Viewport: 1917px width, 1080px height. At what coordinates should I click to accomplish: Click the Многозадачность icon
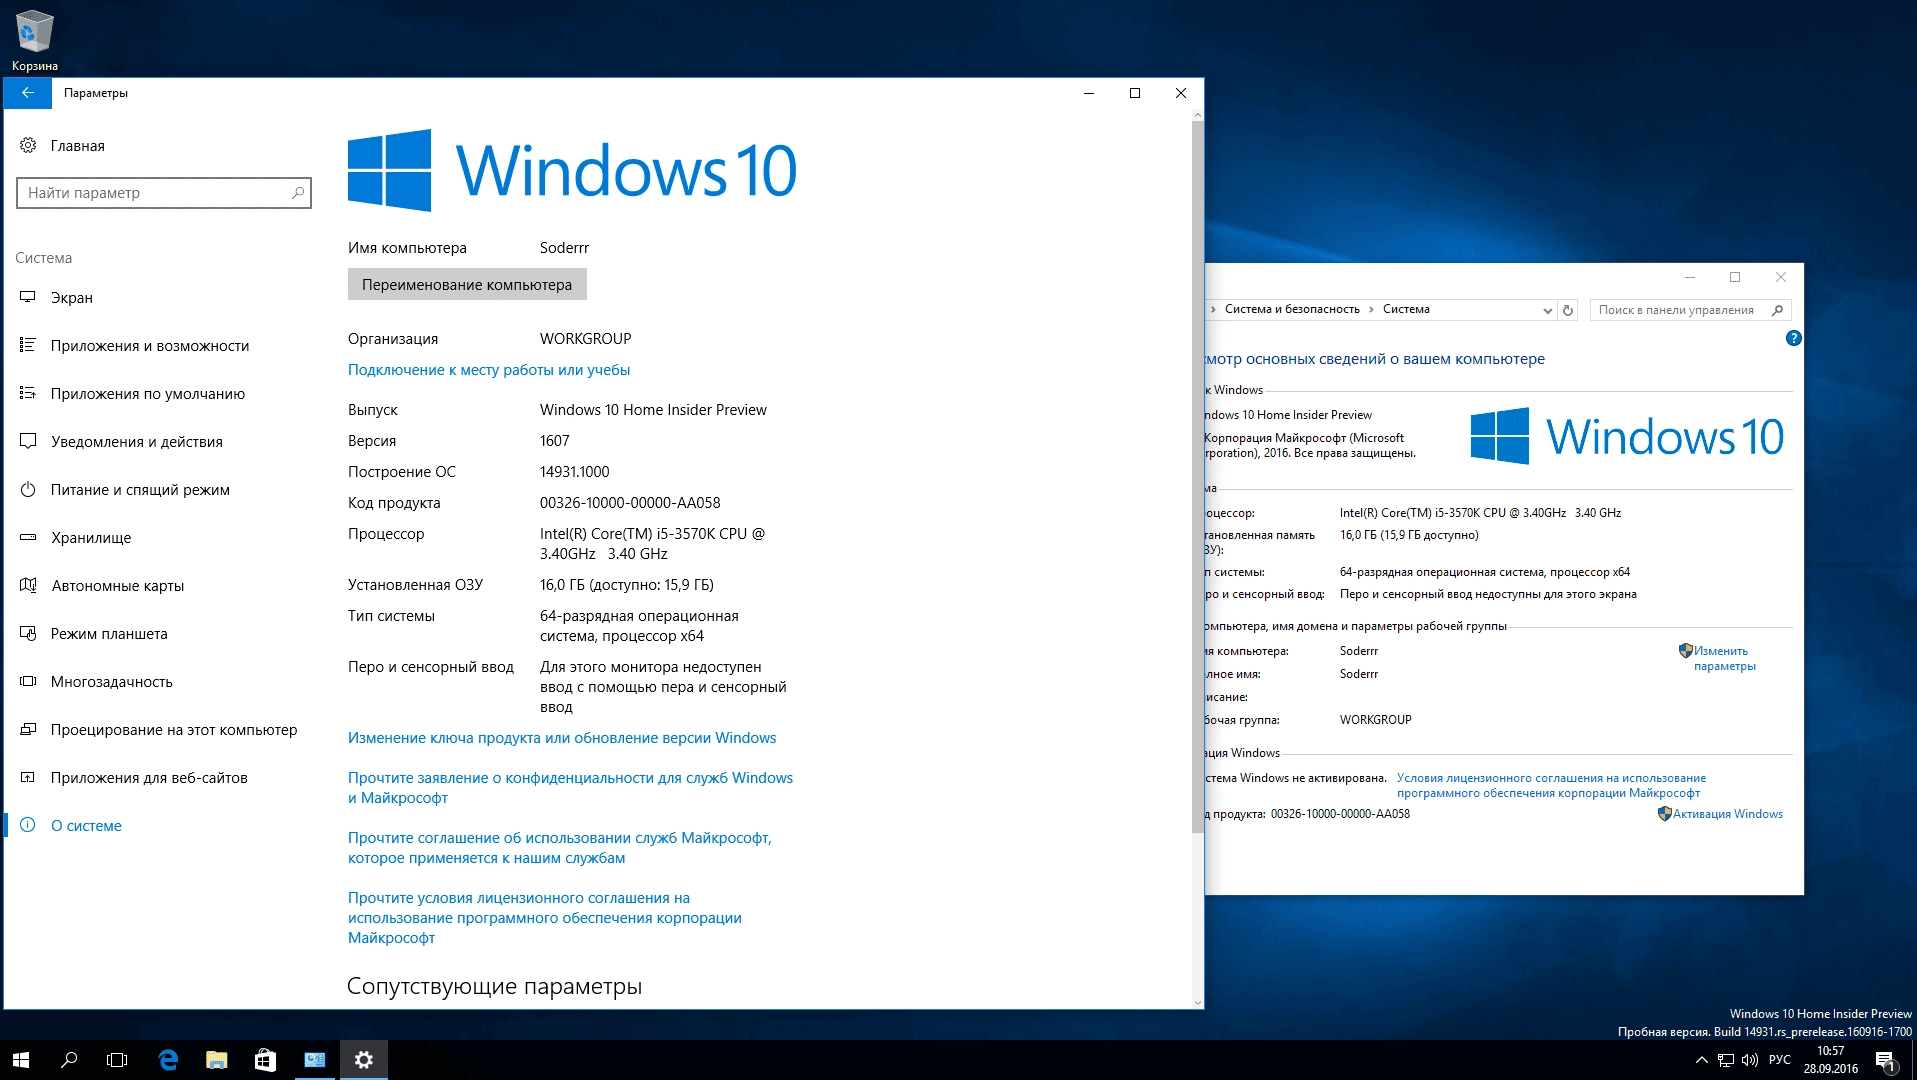[x=28, y=682]
